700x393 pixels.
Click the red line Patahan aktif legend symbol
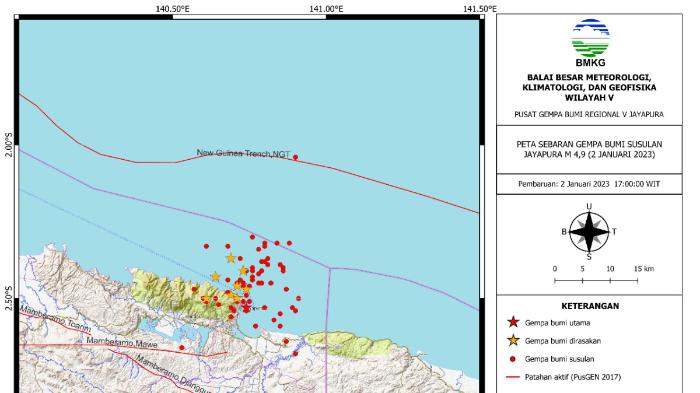click(x=513, y=377)
